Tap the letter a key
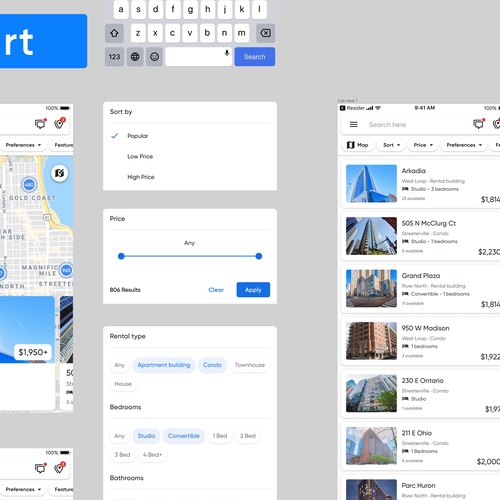 (x=121, y=9)
